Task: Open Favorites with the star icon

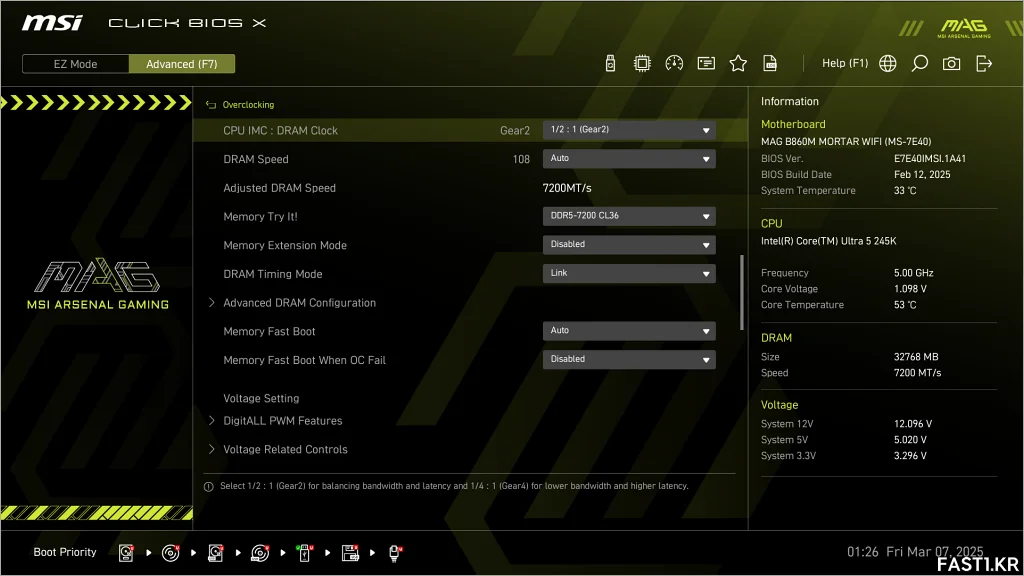Action: tap(738, 63)
